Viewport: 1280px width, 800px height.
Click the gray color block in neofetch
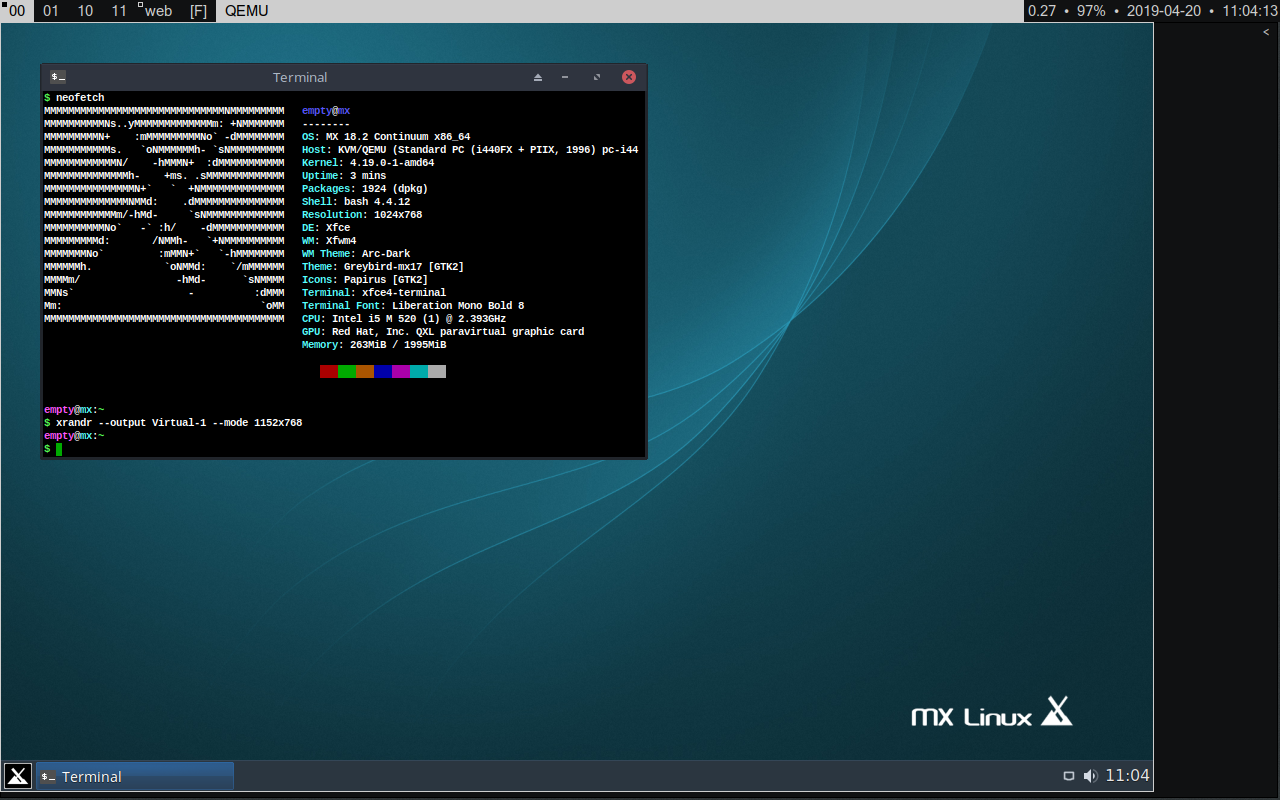[x=437, y=371]
